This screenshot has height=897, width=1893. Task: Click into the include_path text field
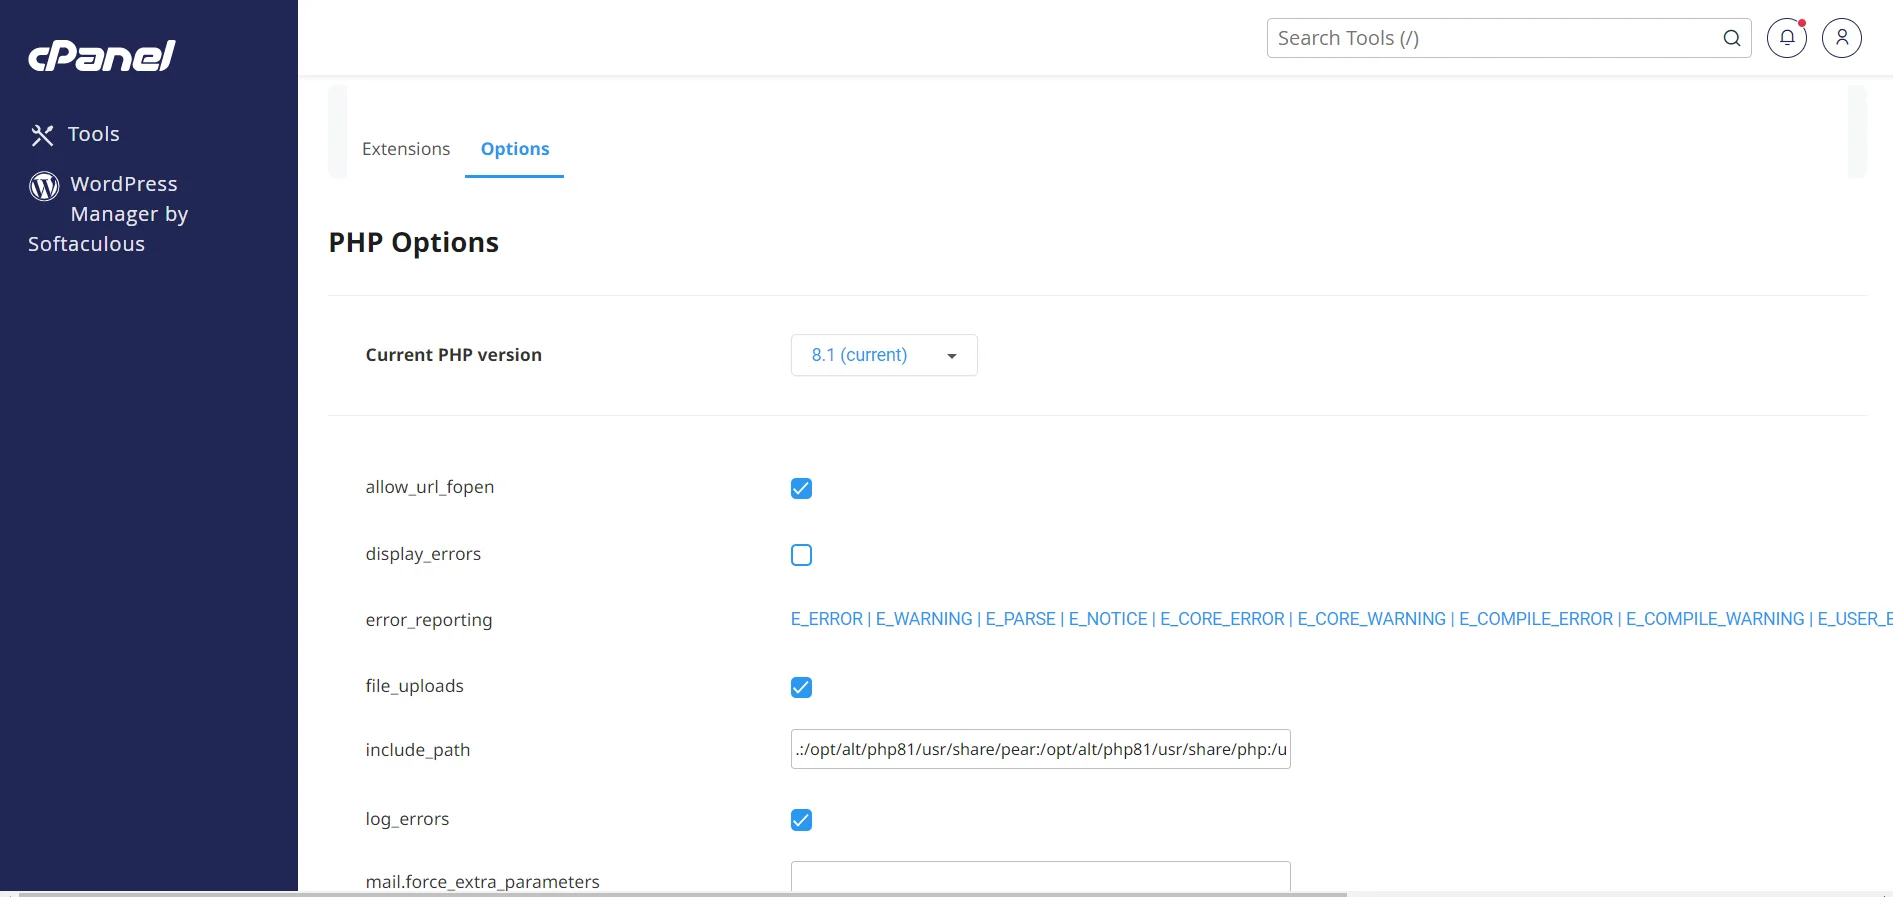click(x=1041, y=749)
